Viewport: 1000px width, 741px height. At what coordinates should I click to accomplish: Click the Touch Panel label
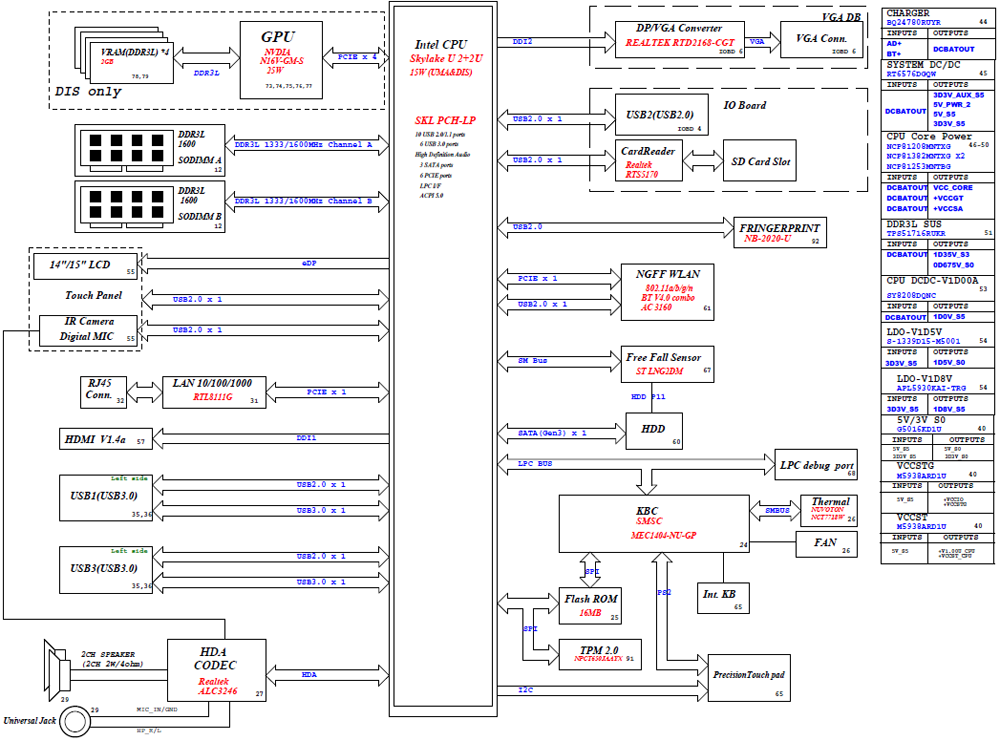(x=93, y=295)
